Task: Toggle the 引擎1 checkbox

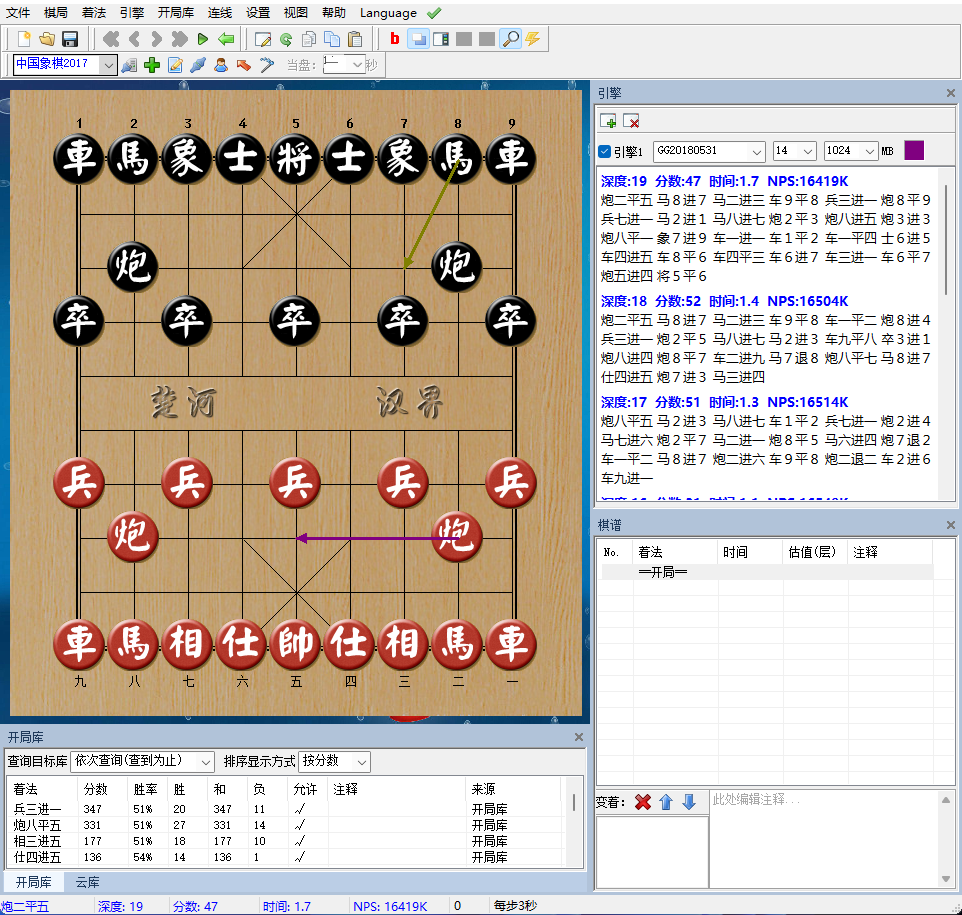Action: tap(604, 151)
